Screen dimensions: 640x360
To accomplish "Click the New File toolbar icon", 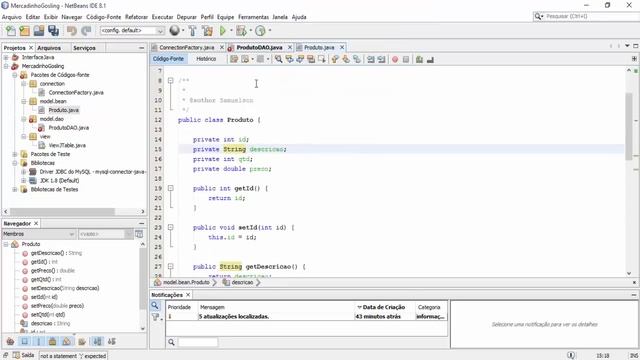I will coord(11,31).
